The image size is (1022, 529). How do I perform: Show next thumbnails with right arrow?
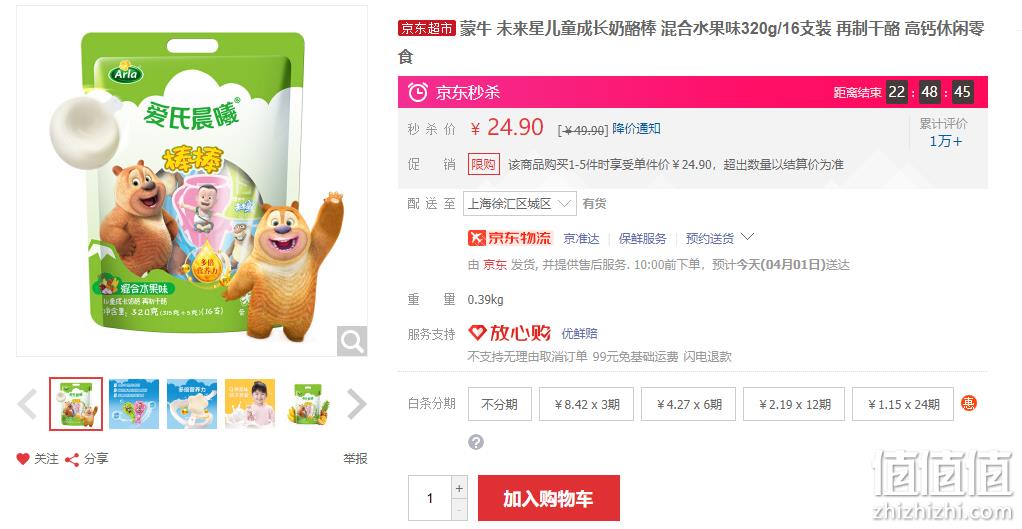[357, 404]
